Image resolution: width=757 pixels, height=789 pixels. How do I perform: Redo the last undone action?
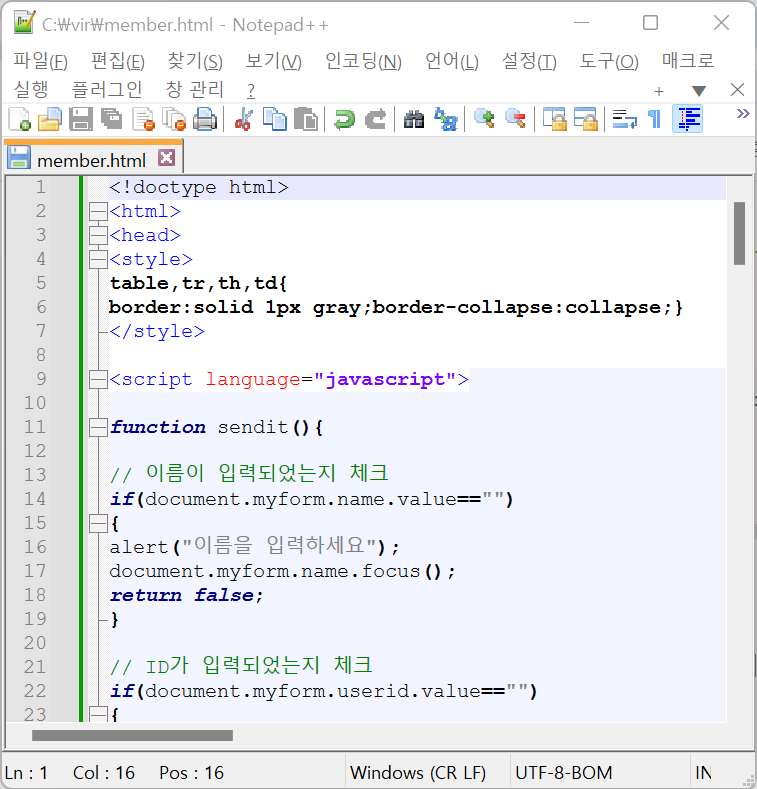coord(375,120)
